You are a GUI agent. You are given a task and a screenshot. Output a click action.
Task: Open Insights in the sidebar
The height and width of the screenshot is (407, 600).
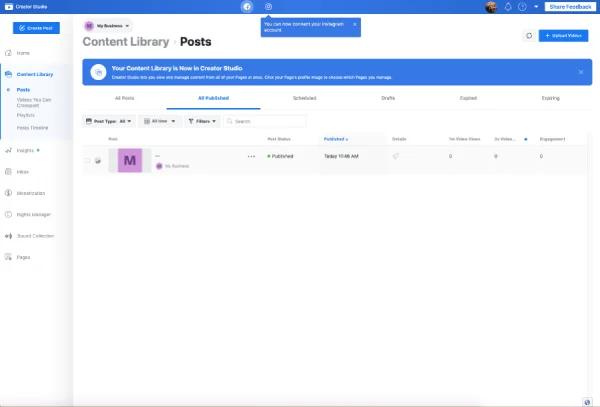26,150
